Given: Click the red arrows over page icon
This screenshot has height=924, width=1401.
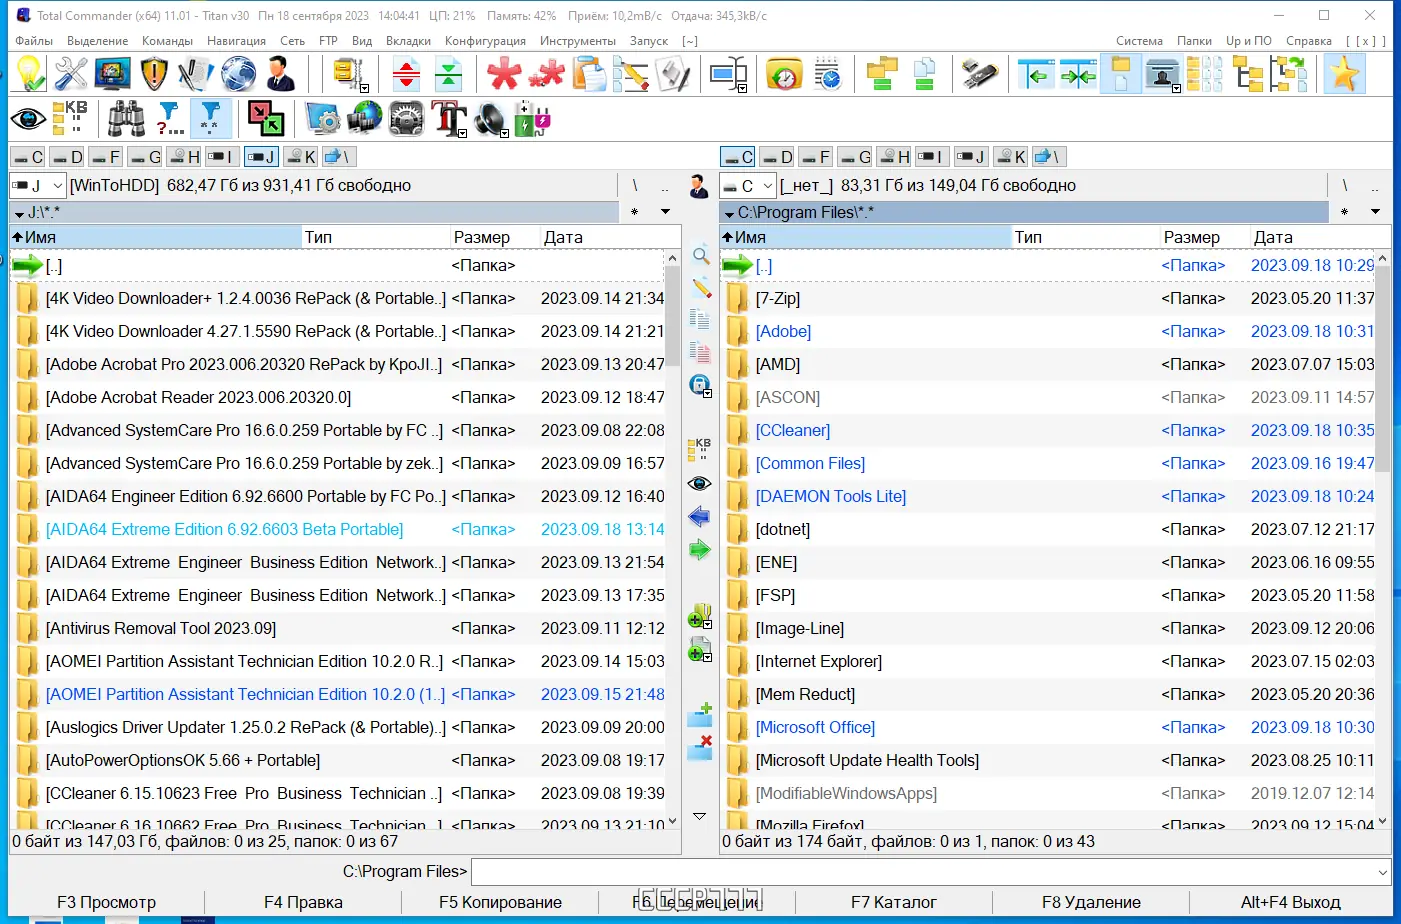Looking at the screenshot, I should pos(406,74).
